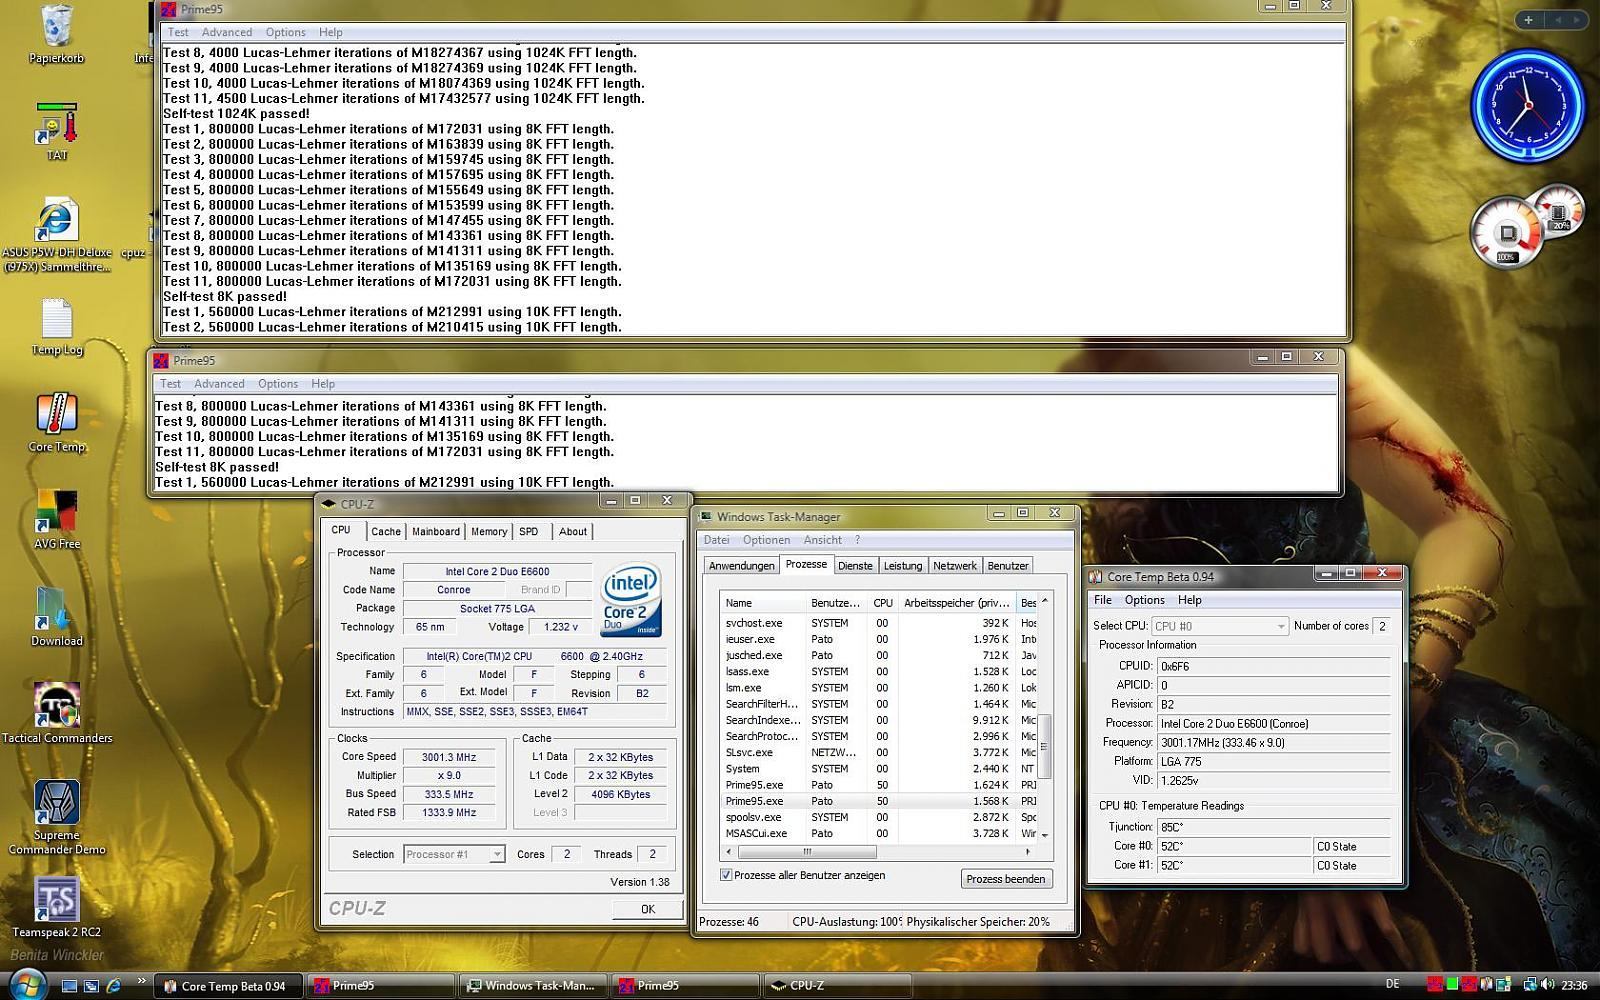
Task: Switch to the Dienste tab in Task-Manager
Action: (855, 566)
